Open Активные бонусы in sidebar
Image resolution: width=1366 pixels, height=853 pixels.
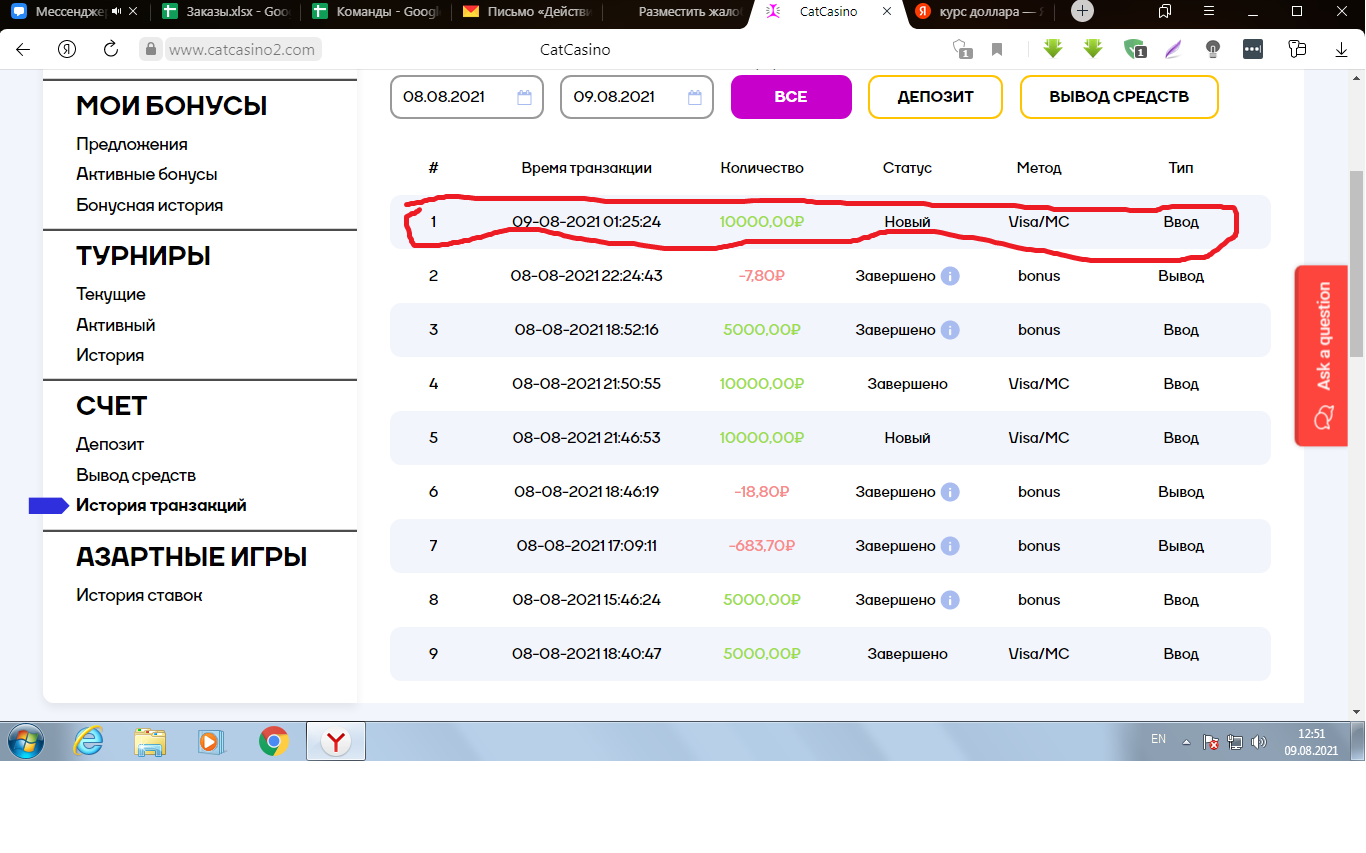click(x=147, y=174)
